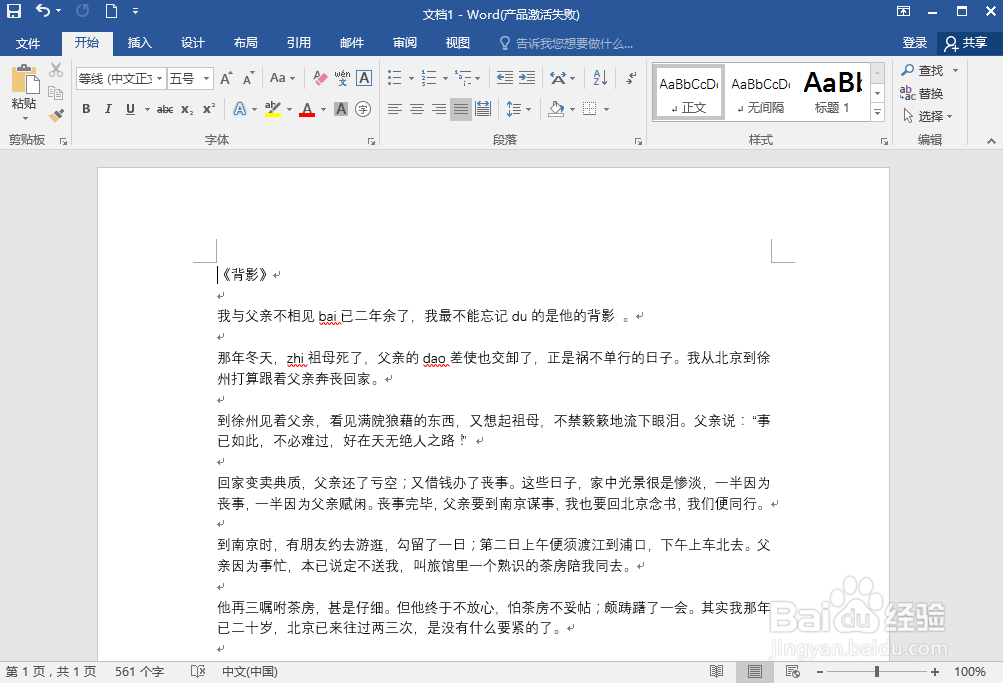Toggle superscript formatting

[209, 109]
